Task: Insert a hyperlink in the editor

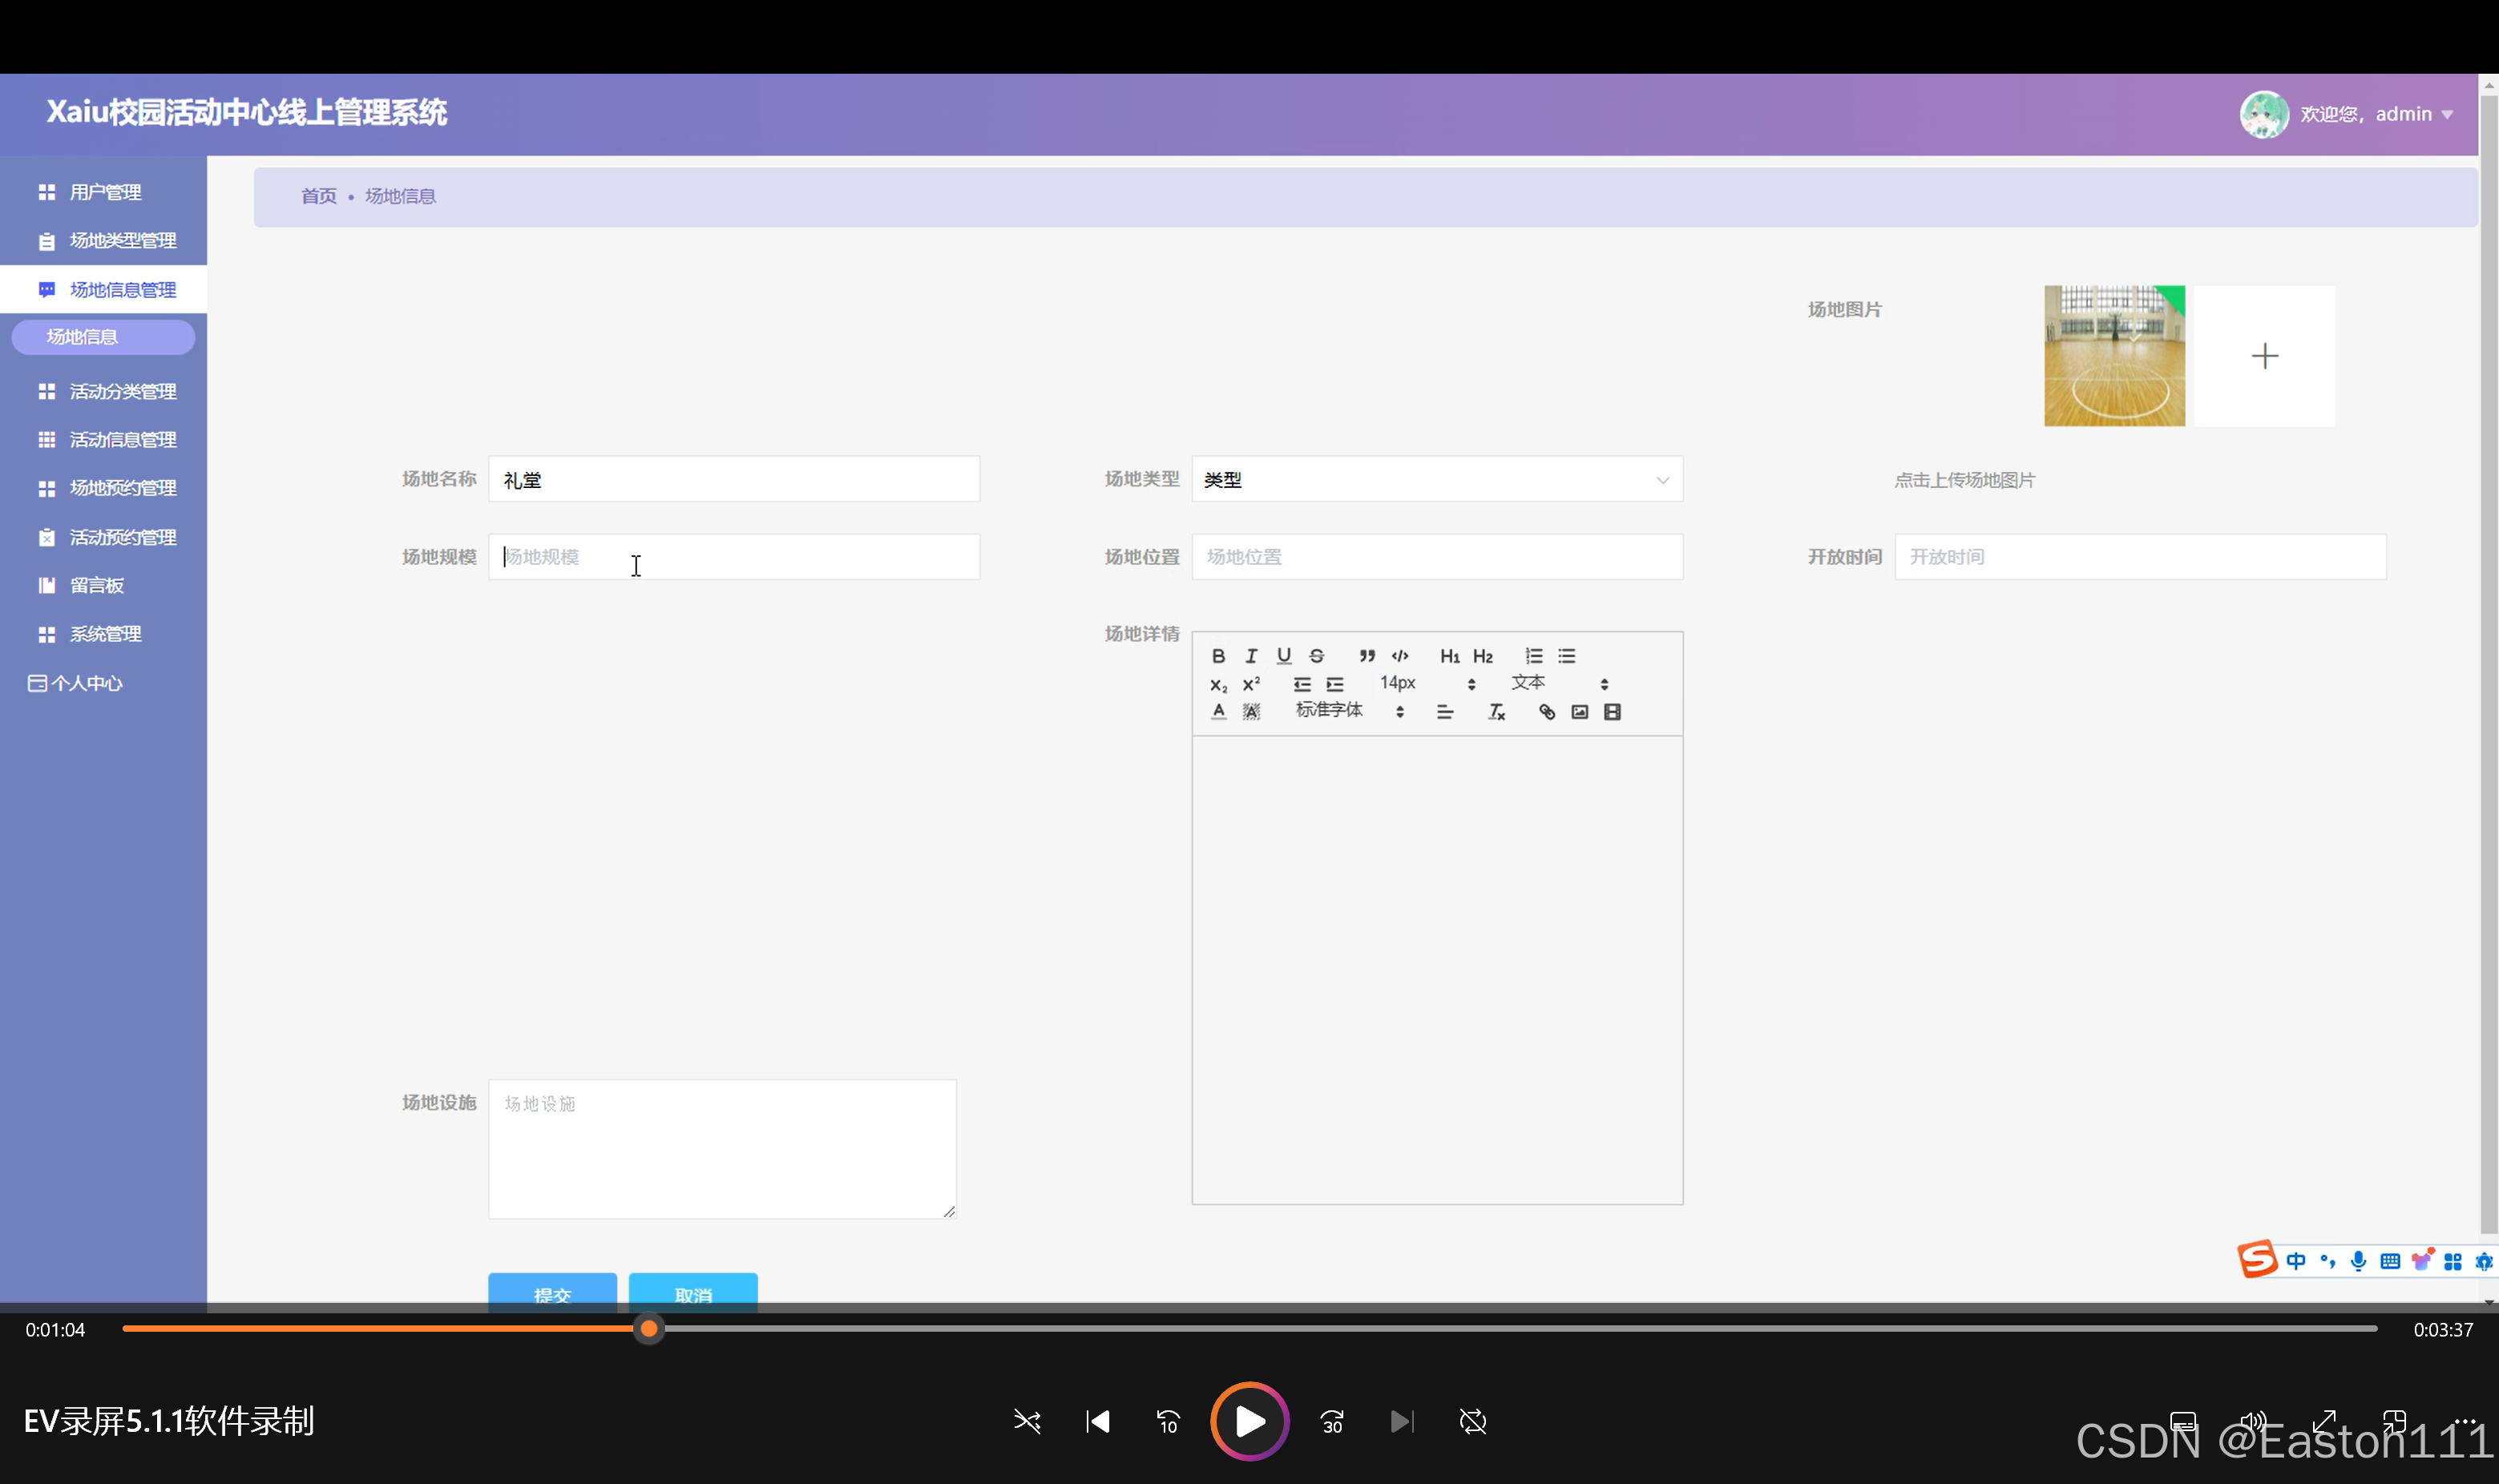Action: tap(1547, 712)
